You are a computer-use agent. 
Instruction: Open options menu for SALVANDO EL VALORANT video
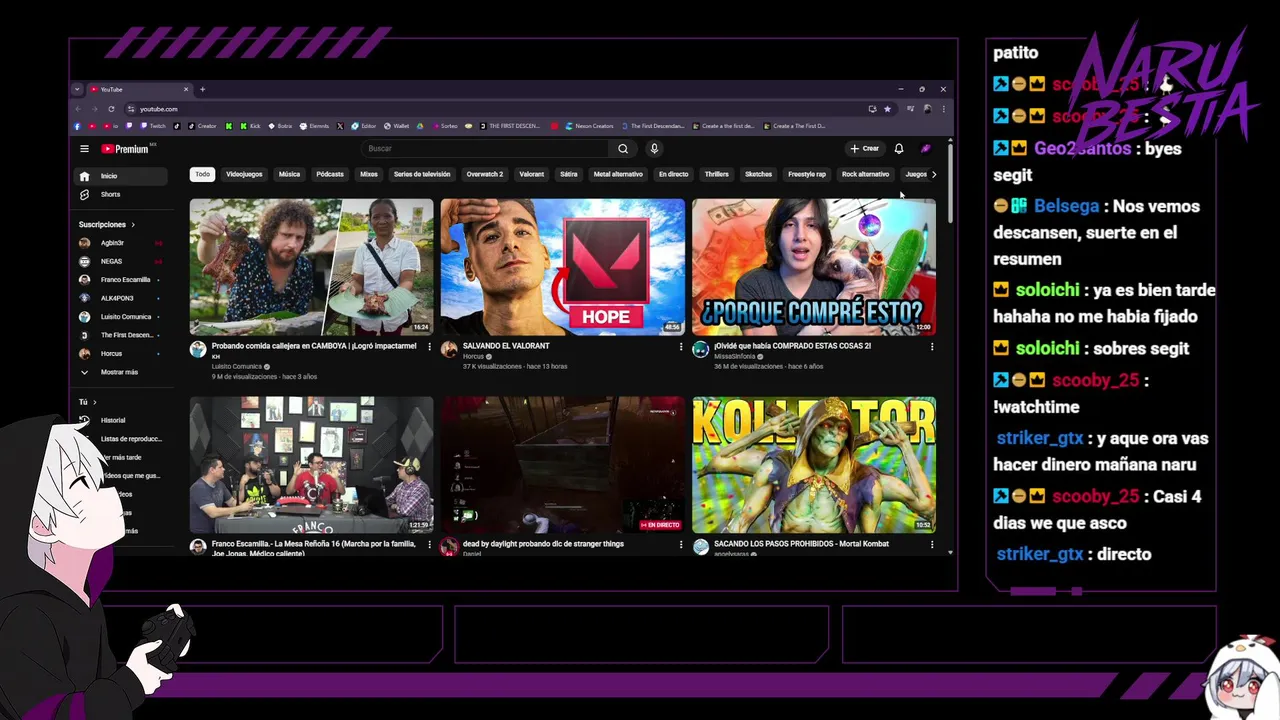coord(681,347)
